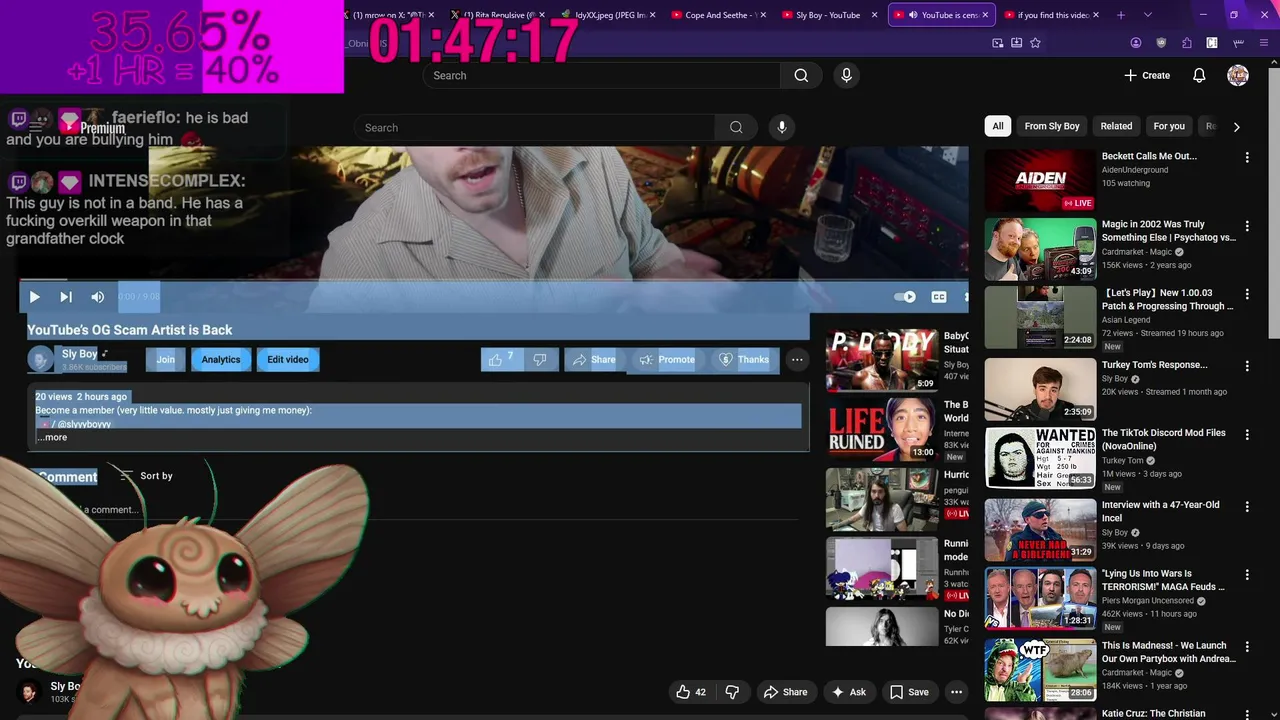
Task: Toggle autoplay switch in the player
Action: pos(904,297)
